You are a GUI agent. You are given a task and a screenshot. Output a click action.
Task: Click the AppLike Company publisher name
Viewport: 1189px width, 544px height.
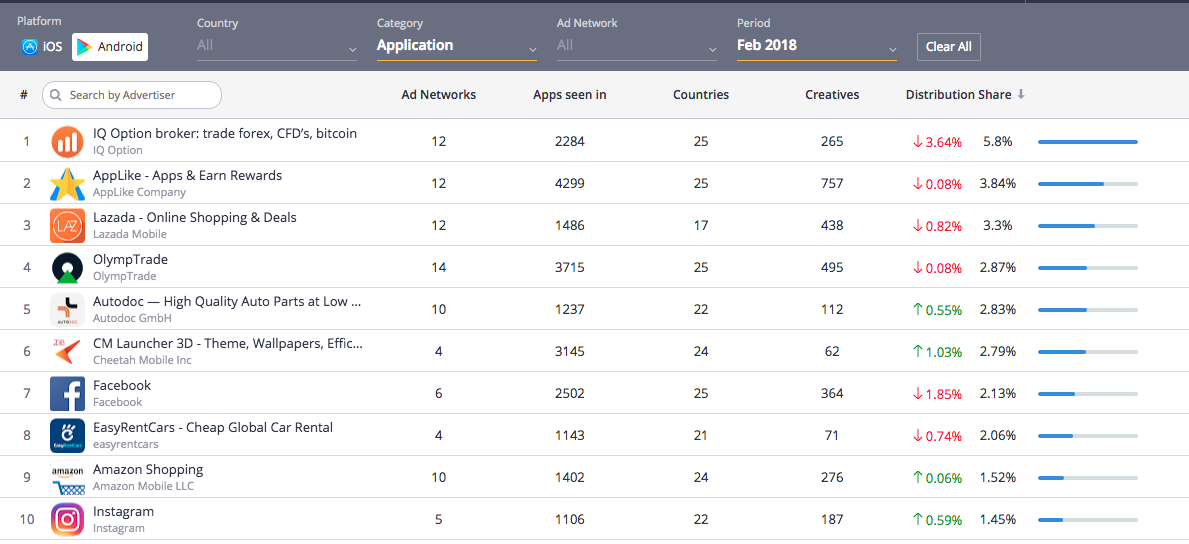point(140,193)
